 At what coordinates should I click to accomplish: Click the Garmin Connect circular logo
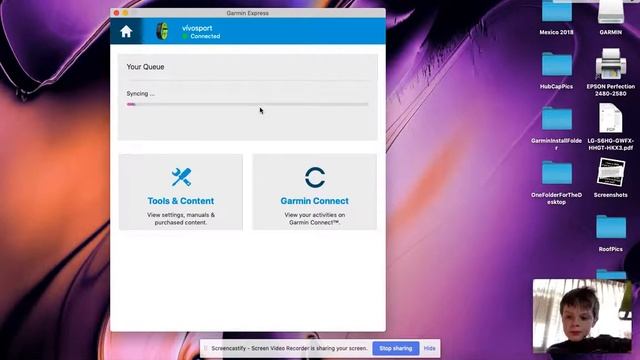pos(315,177)
